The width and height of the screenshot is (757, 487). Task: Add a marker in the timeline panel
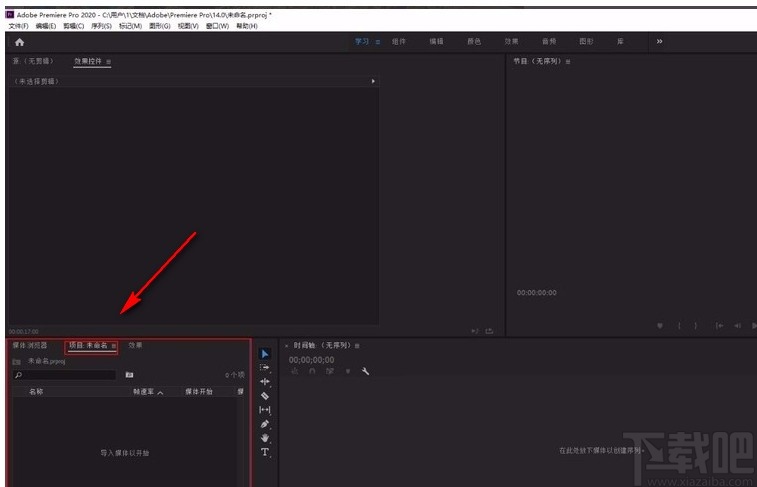[x=348, y=371]
